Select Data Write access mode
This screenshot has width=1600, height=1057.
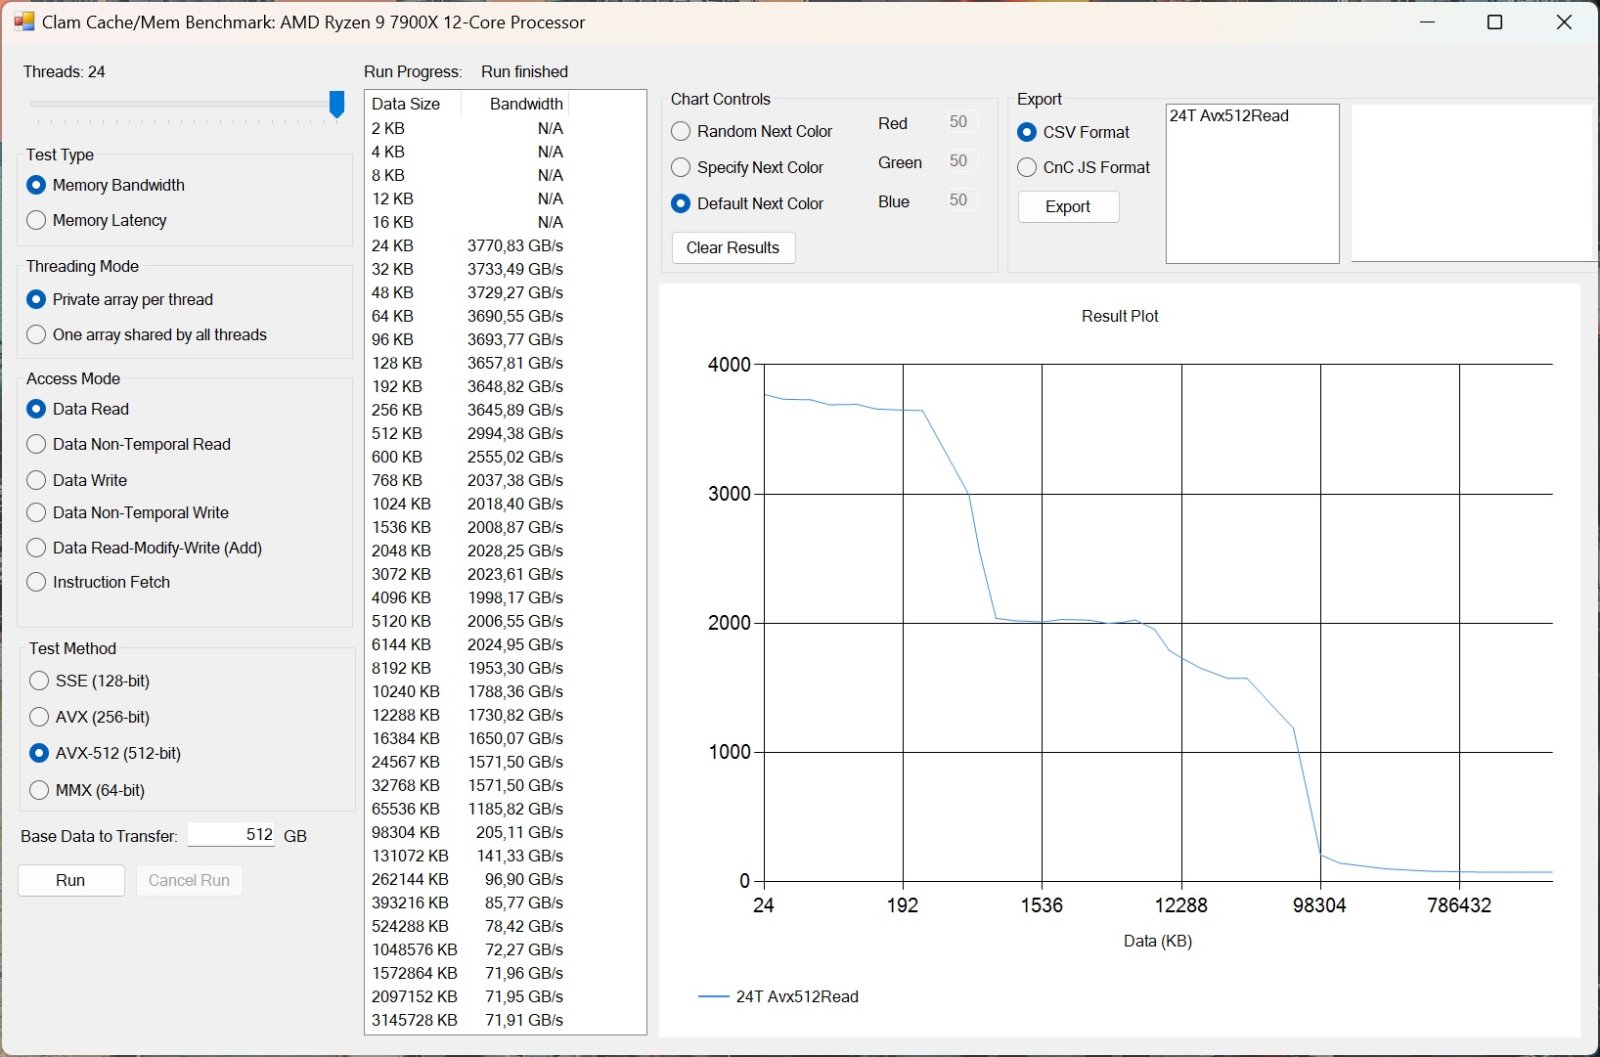coord(77,480)
